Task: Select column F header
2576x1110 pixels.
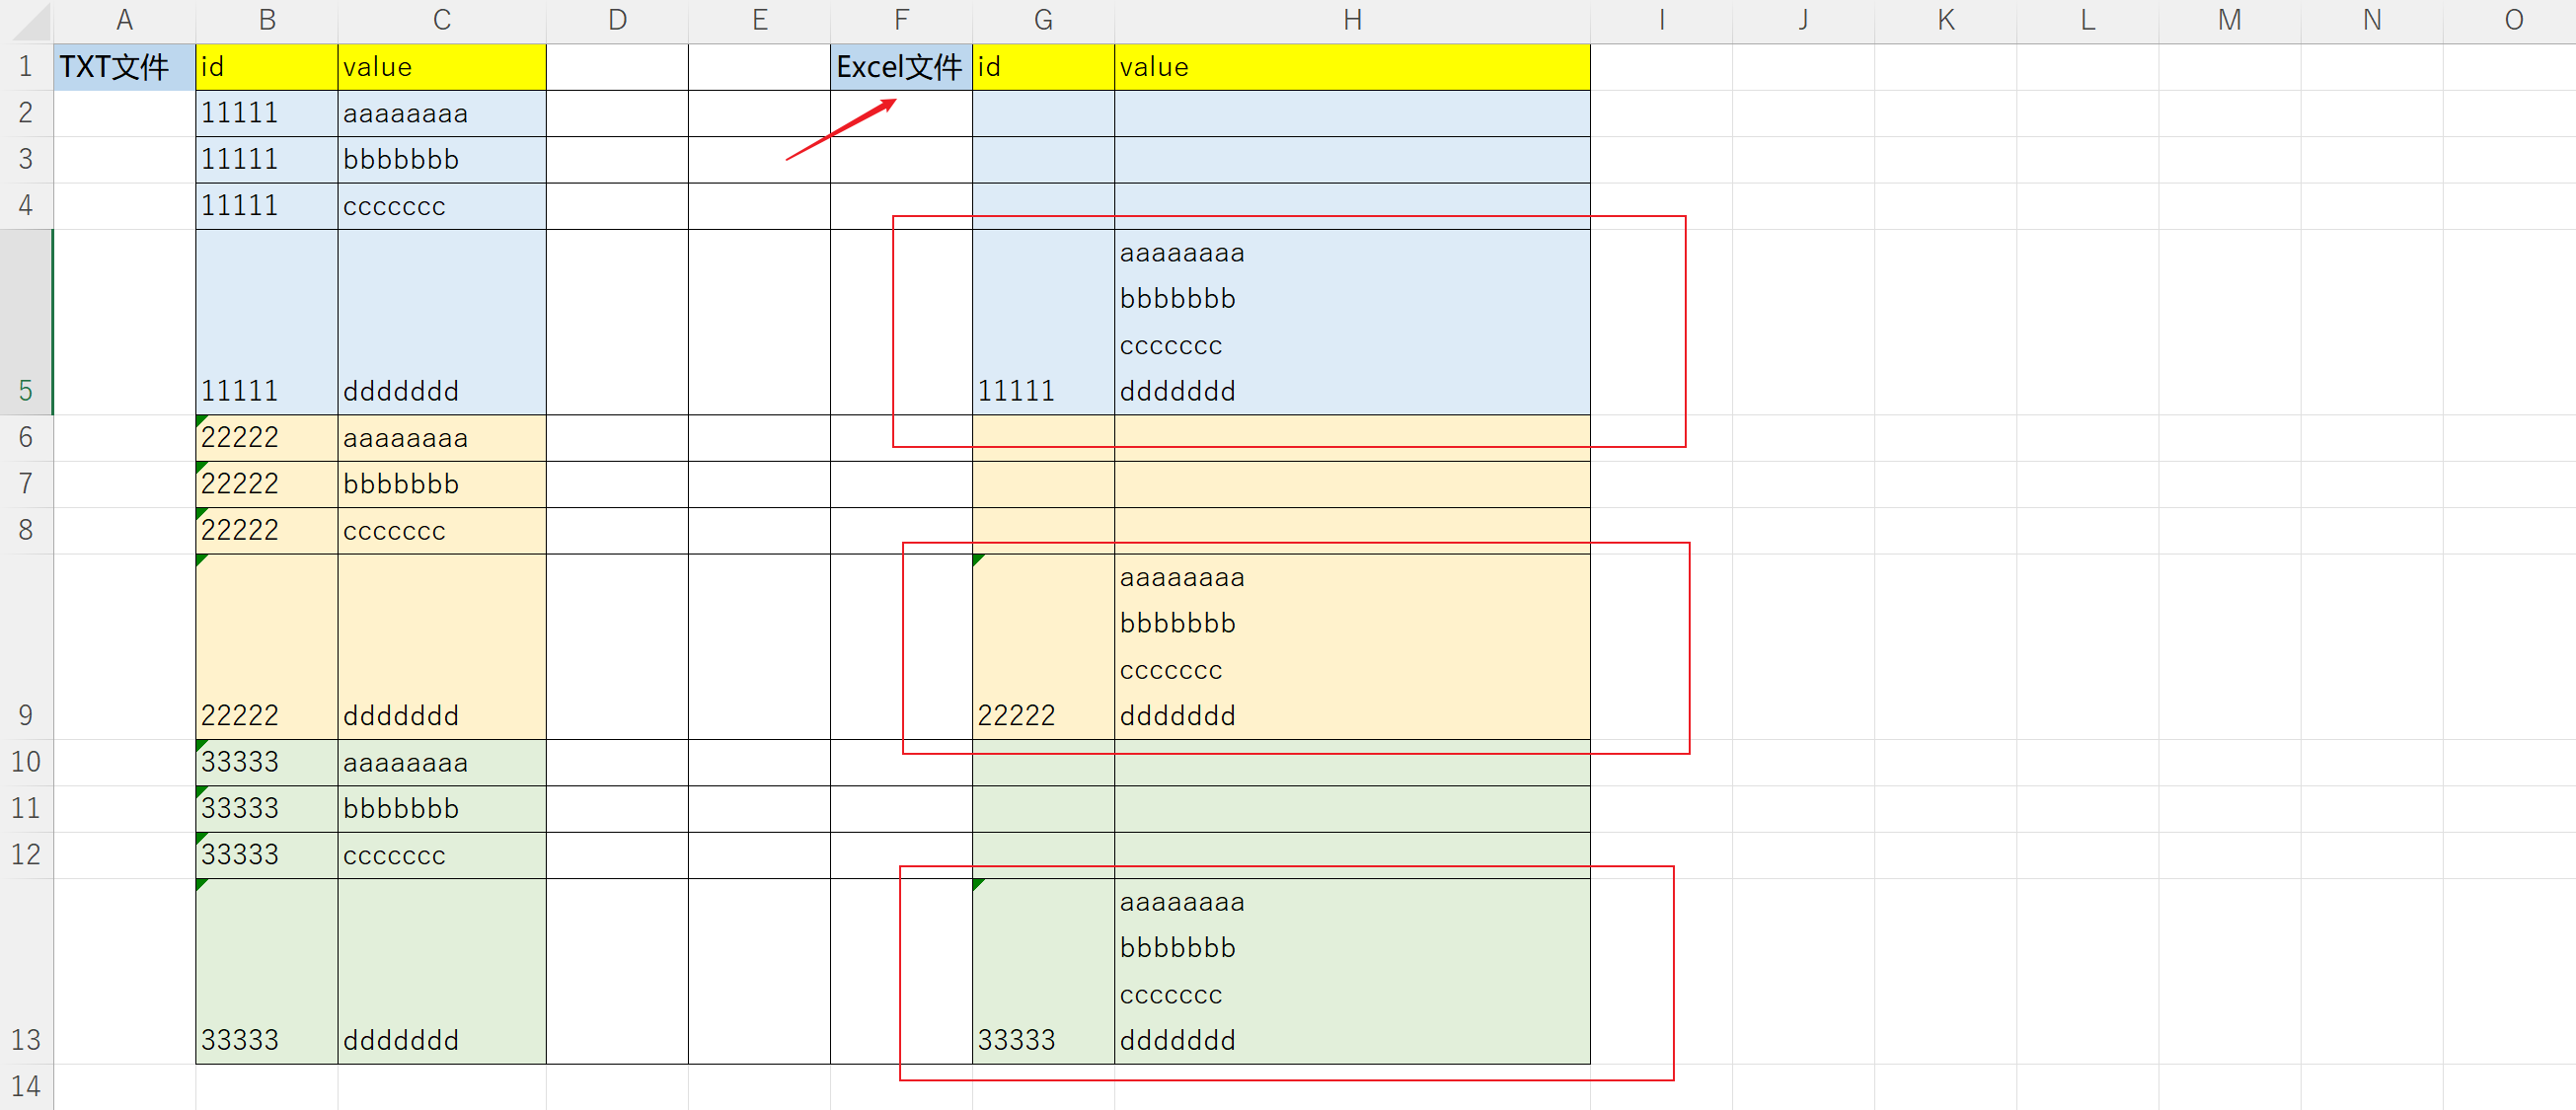Action: click(x=901, y=20)
